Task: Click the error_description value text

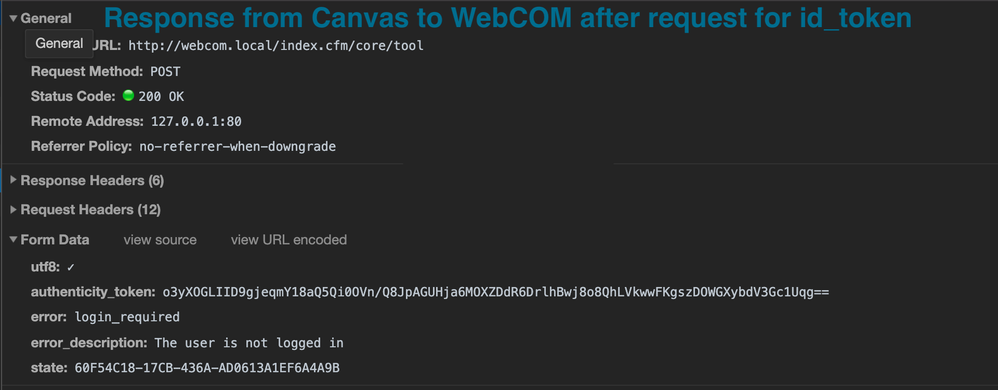Action: [x=249, y=343]
